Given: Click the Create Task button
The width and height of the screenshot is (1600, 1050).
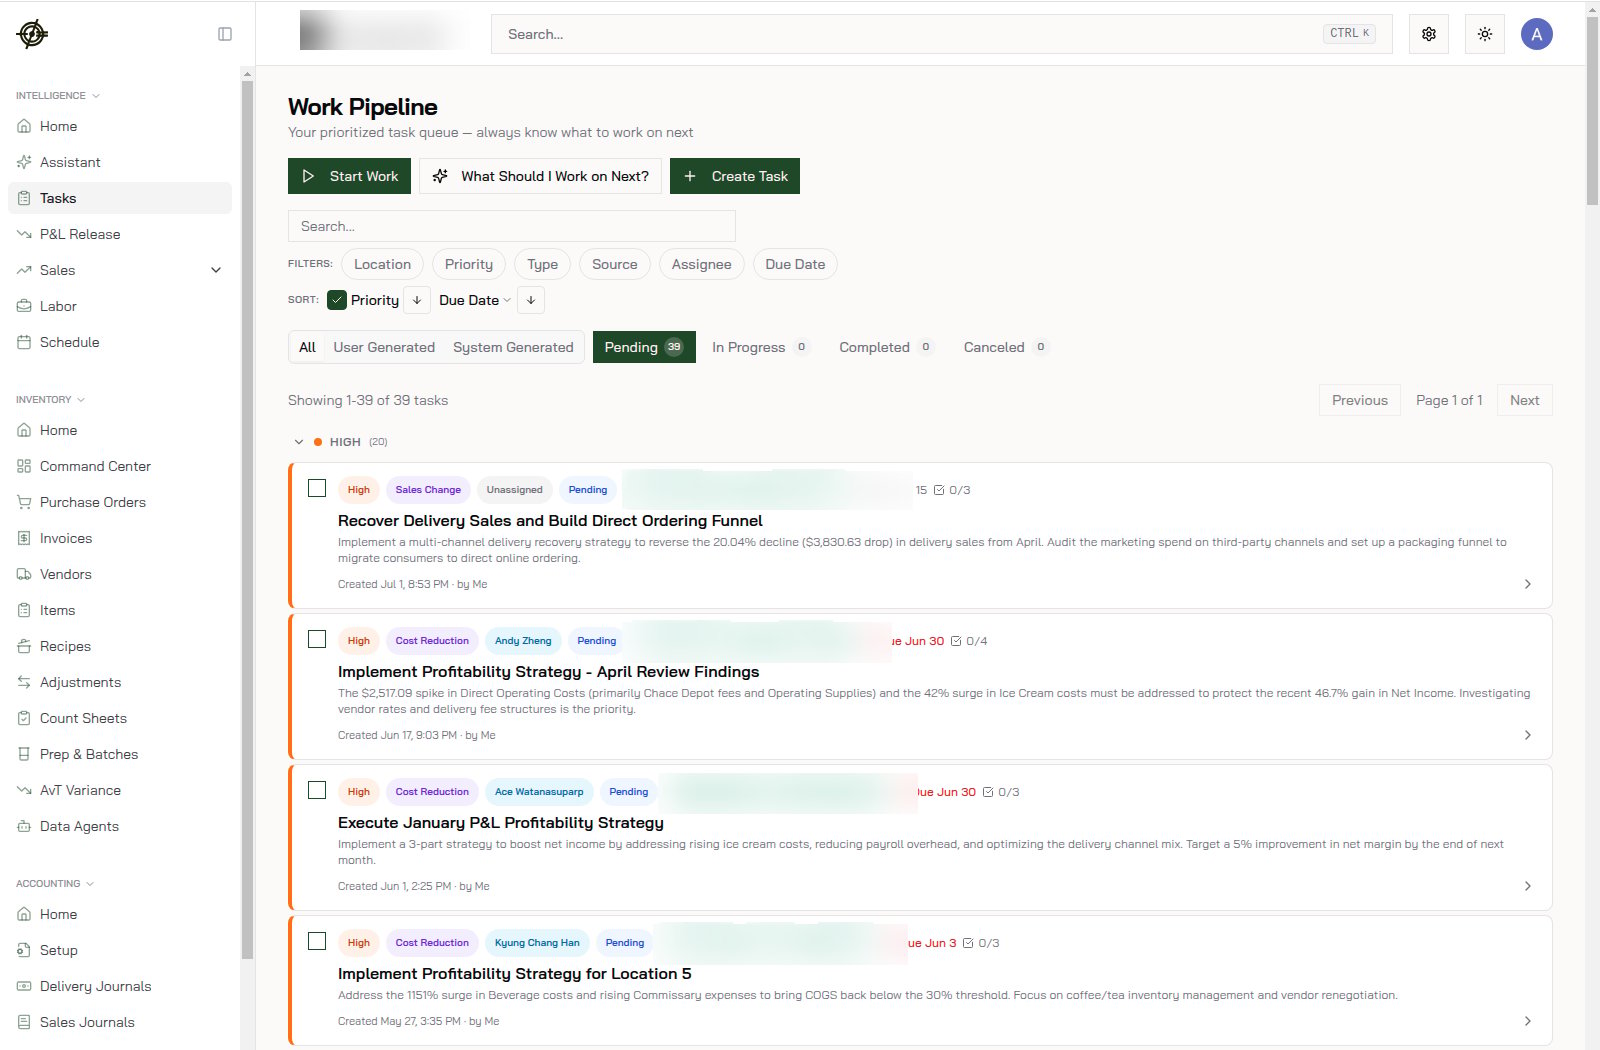Looking at the screenshot, I should [x=735, y=176].
